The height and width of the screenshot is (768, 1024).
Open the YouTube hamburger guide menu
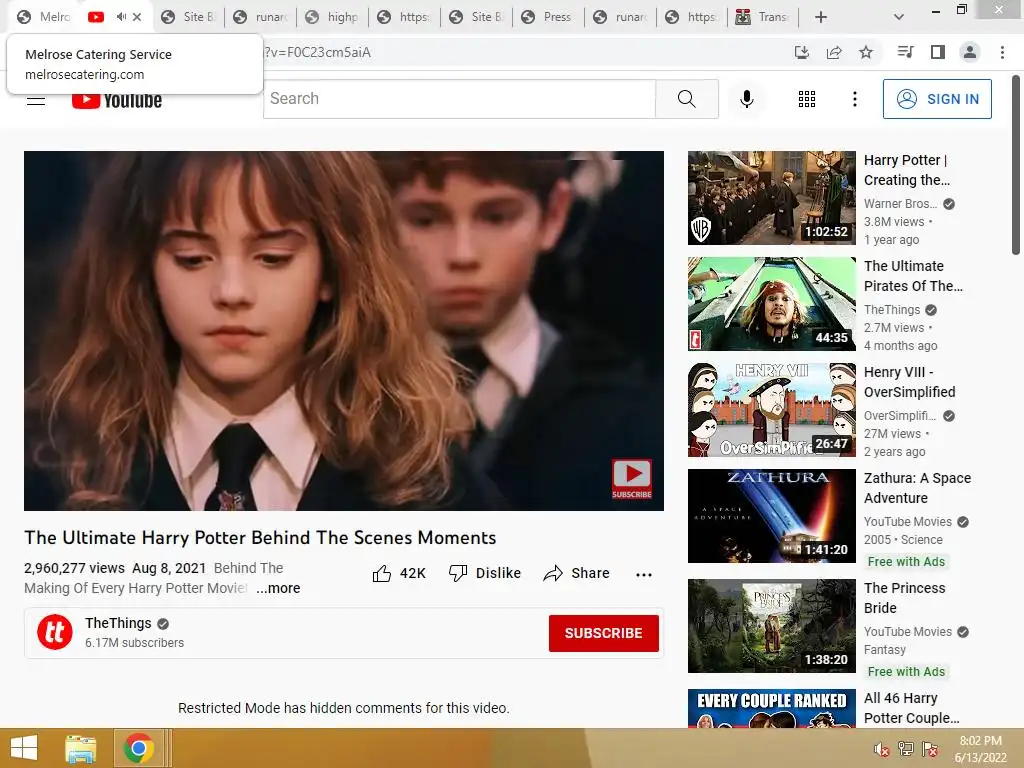(x=36, y=99)
